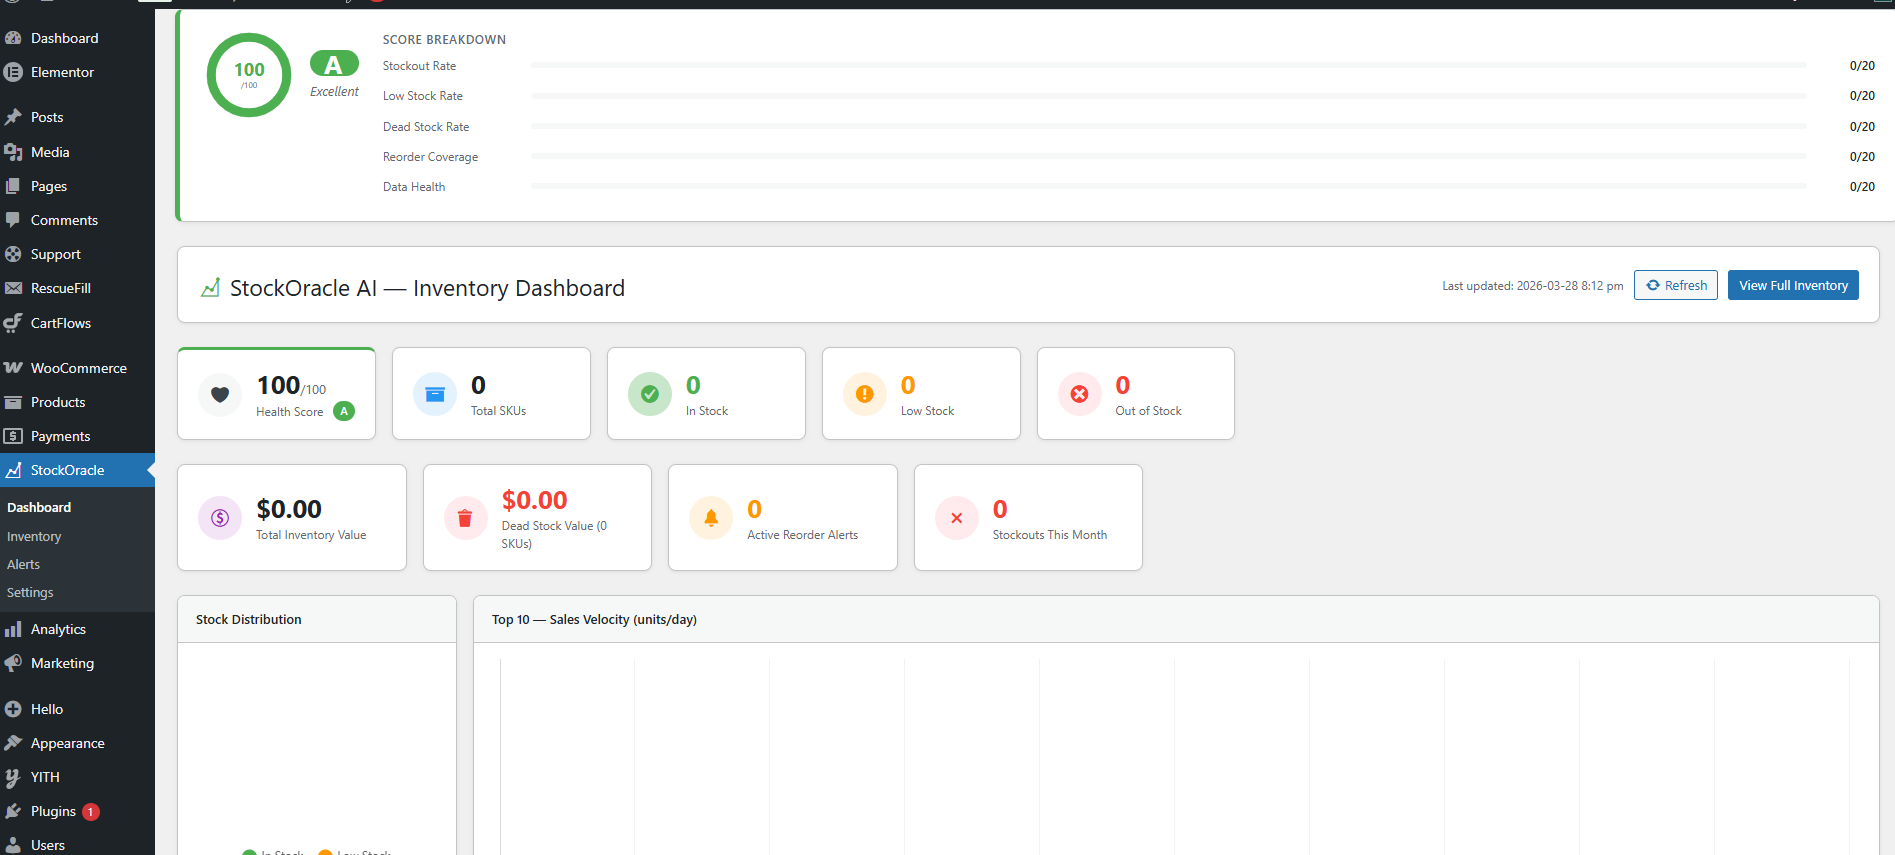Click the Data Health progress bar

[1168, 186]
